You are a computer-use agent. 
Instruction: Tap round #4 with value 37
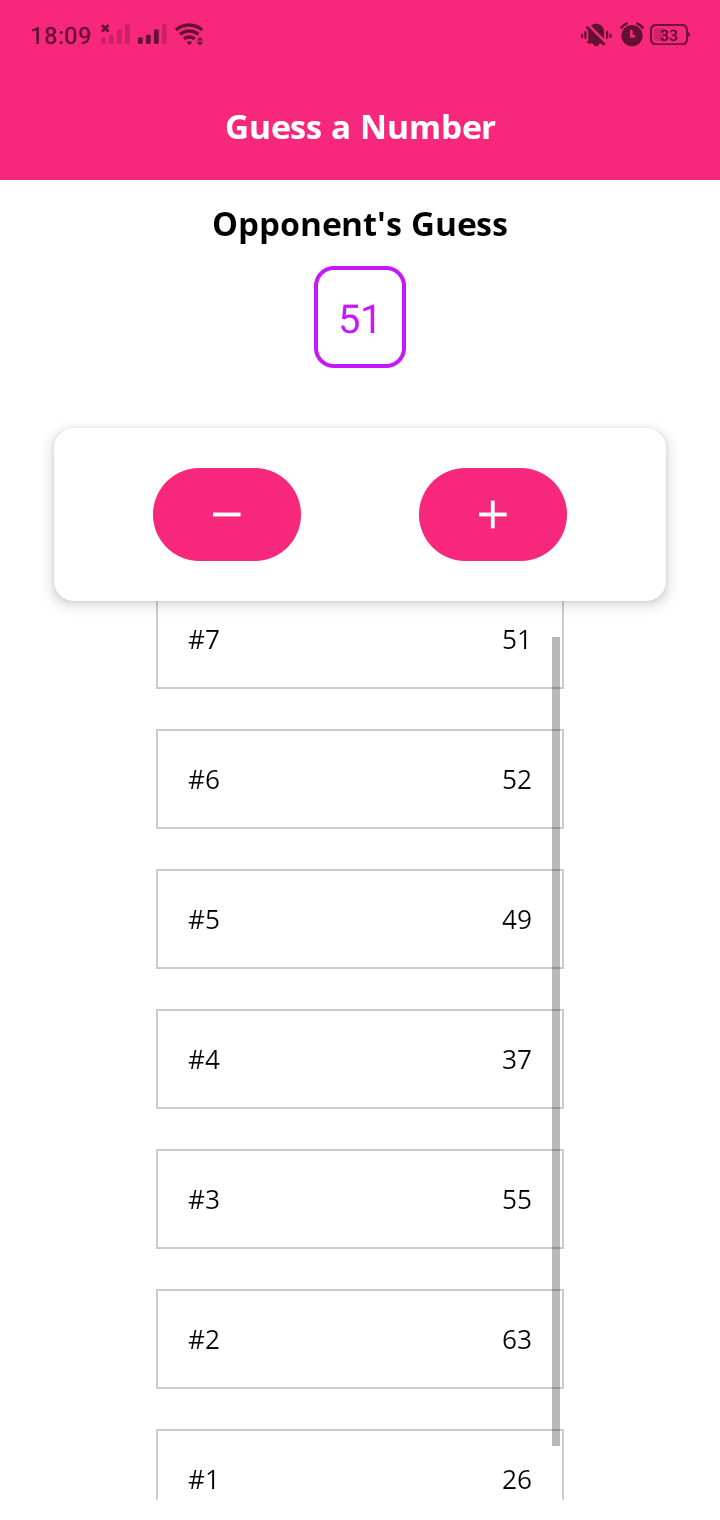click(x=360, y=1059)
